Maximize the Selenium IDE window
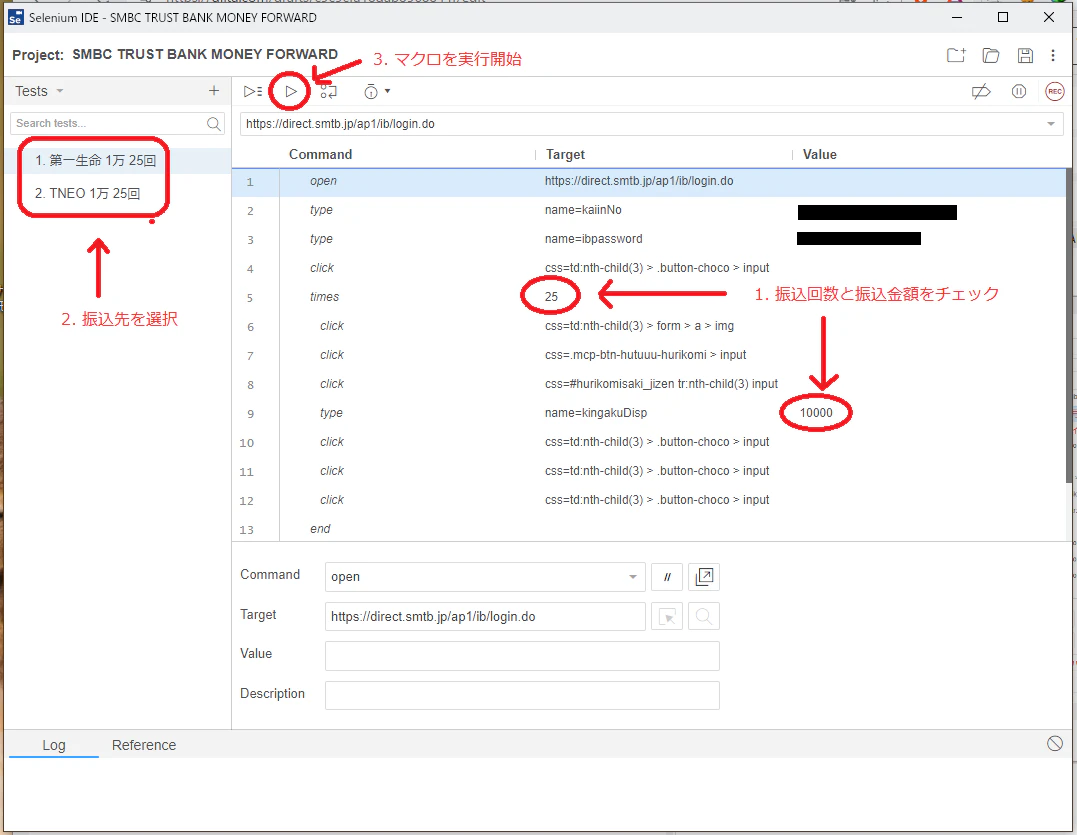 pyautogui.click(x=1003, y=17)
